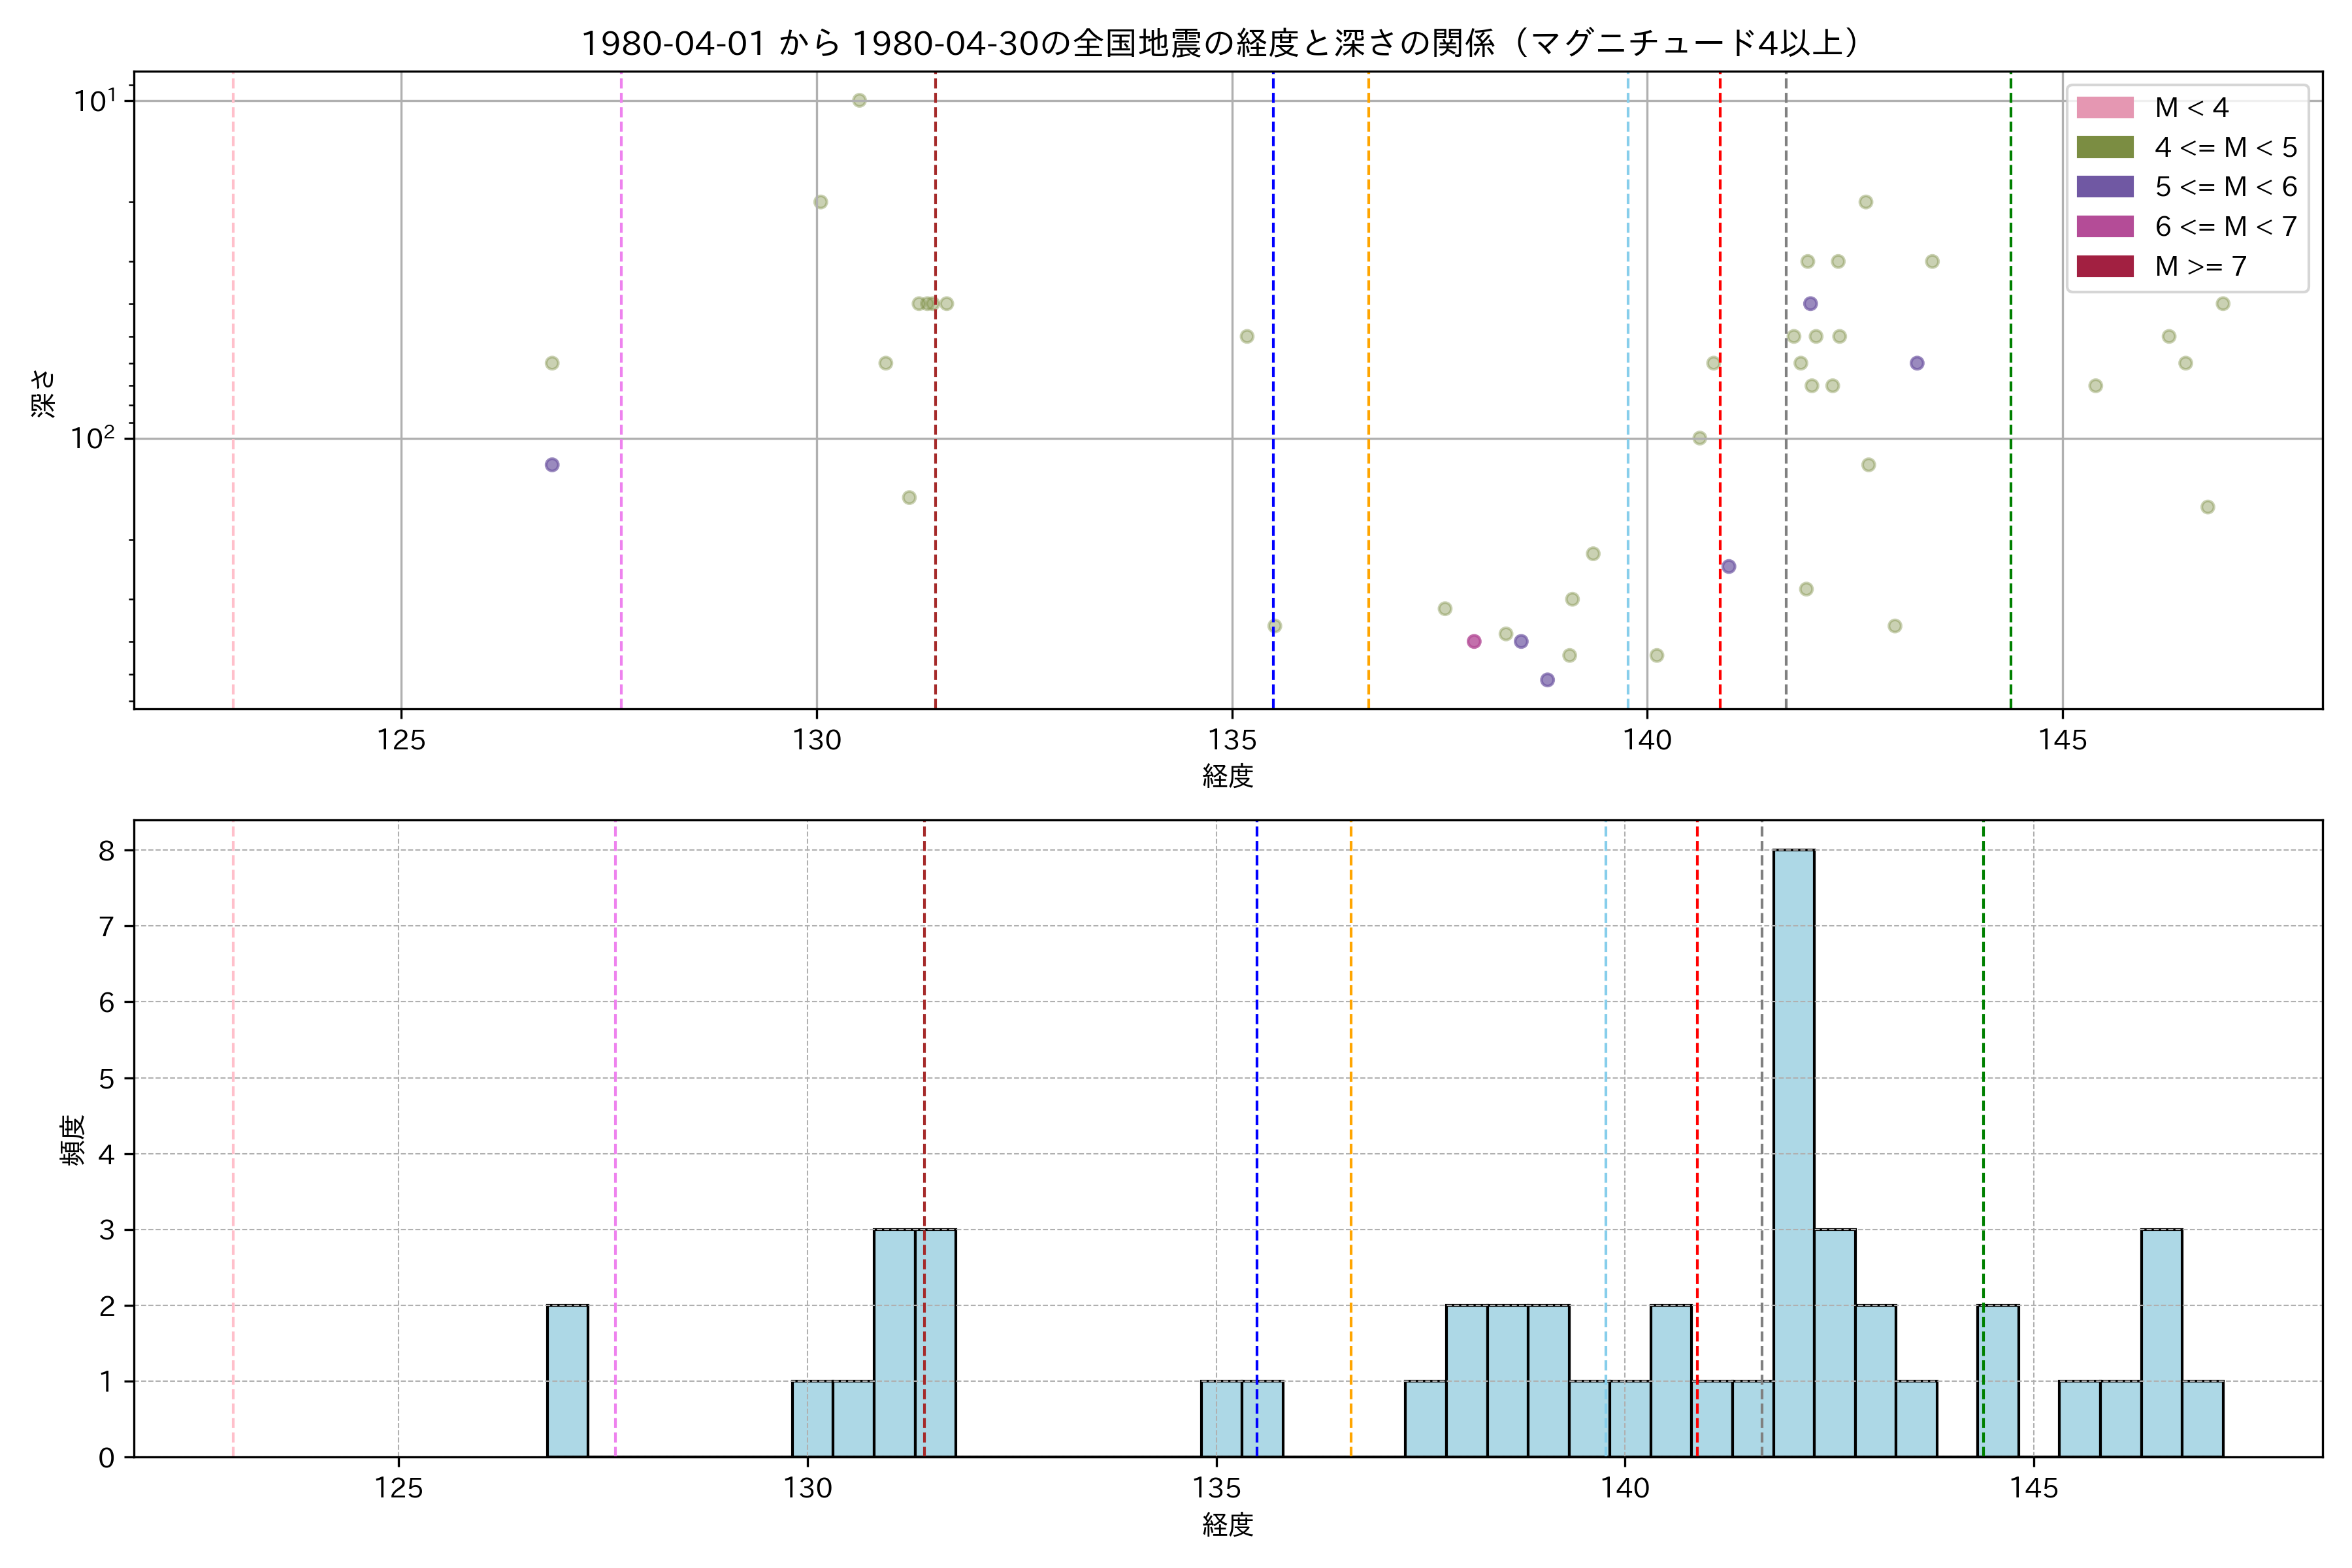Click the magenta scatter point near longitude 138

click(1474, 641)
